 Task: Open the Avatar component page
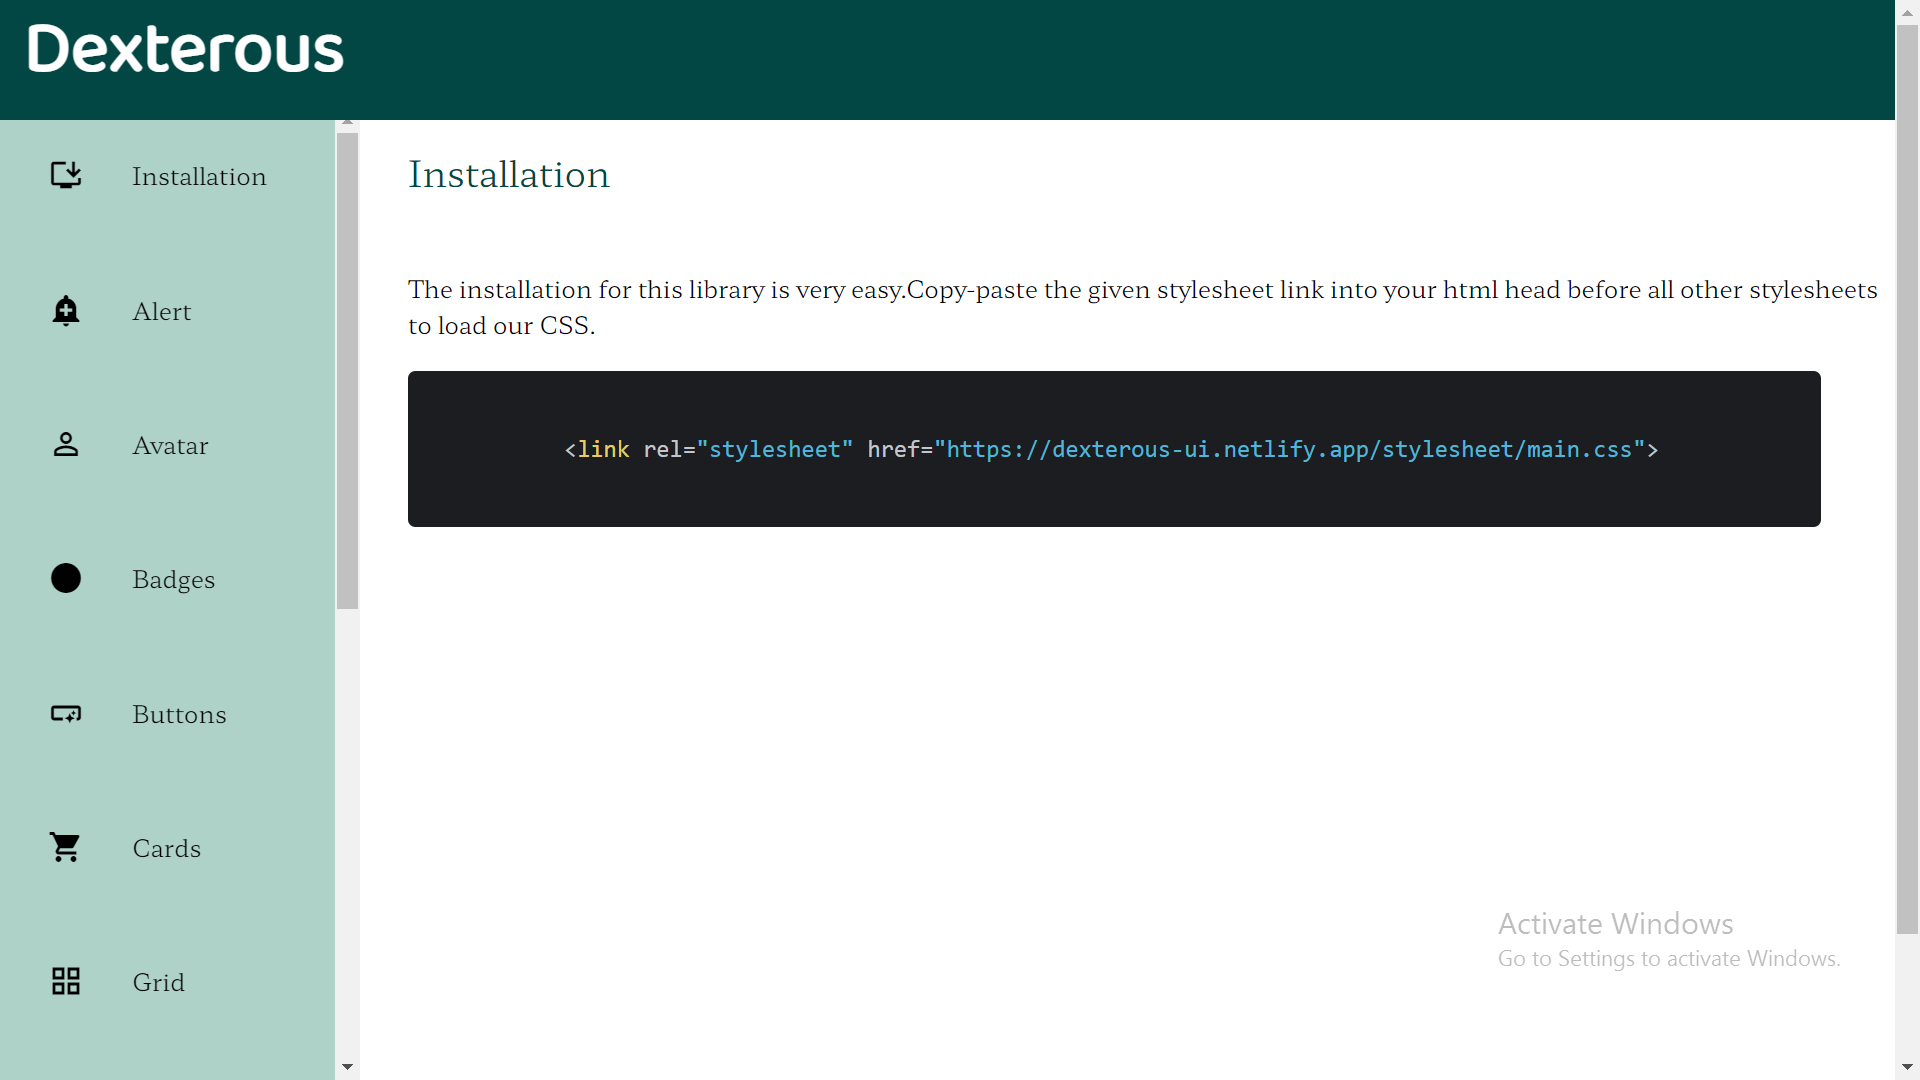pyautogui.click(x=169, y=445)
